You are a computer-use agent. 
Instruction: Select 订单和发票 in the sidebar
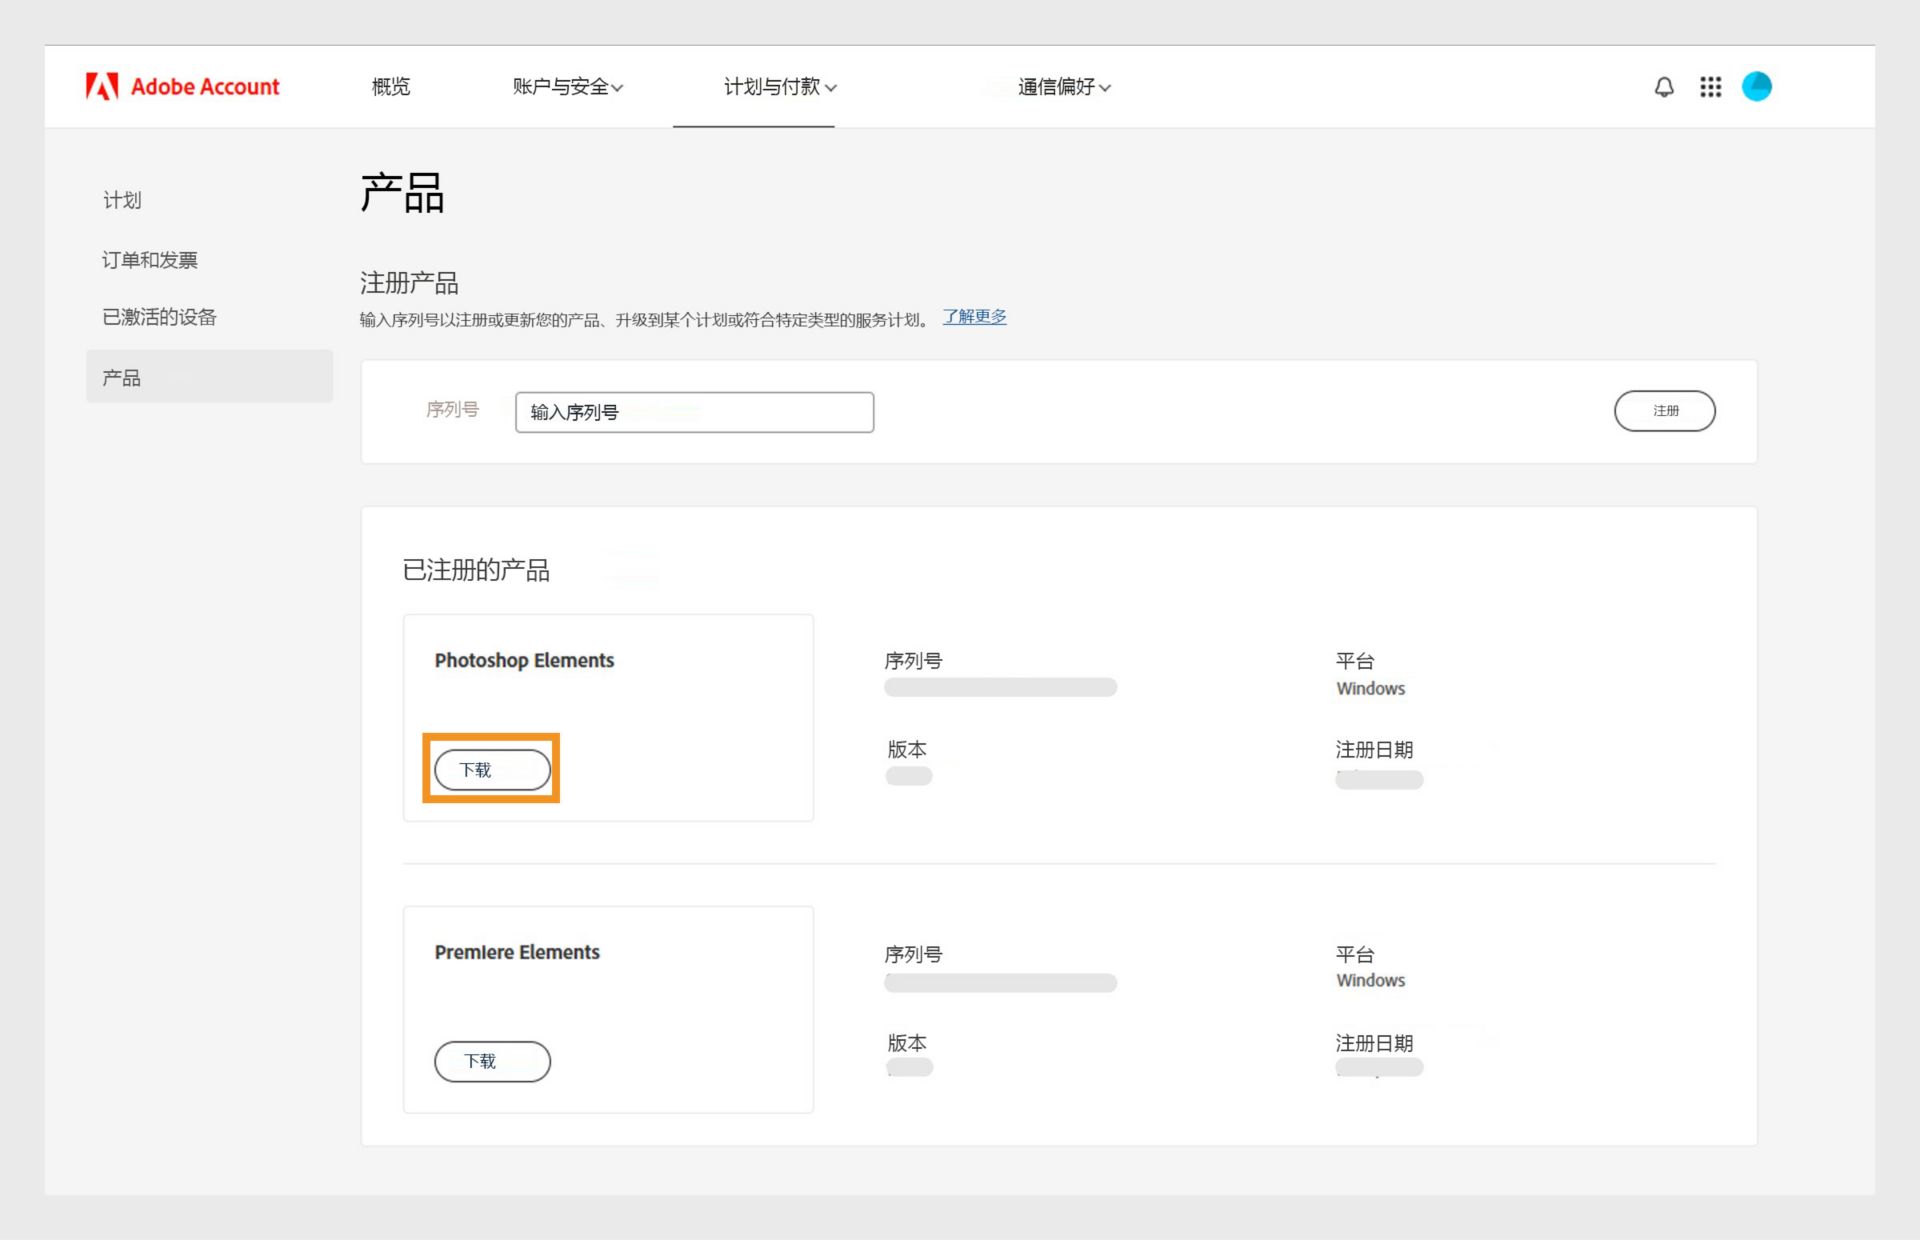pyautogui.click(x=150, y=260)
